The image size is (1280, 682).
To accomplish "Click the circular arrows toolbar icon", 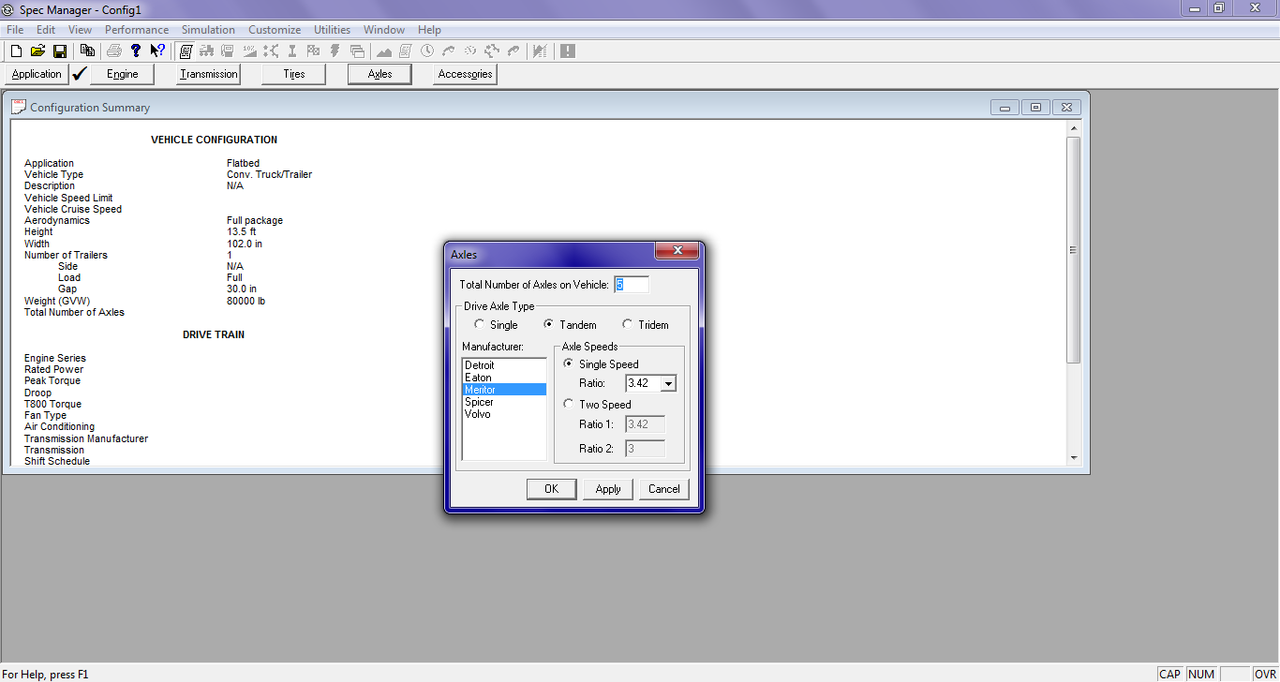I will click(x=492, y=51).
